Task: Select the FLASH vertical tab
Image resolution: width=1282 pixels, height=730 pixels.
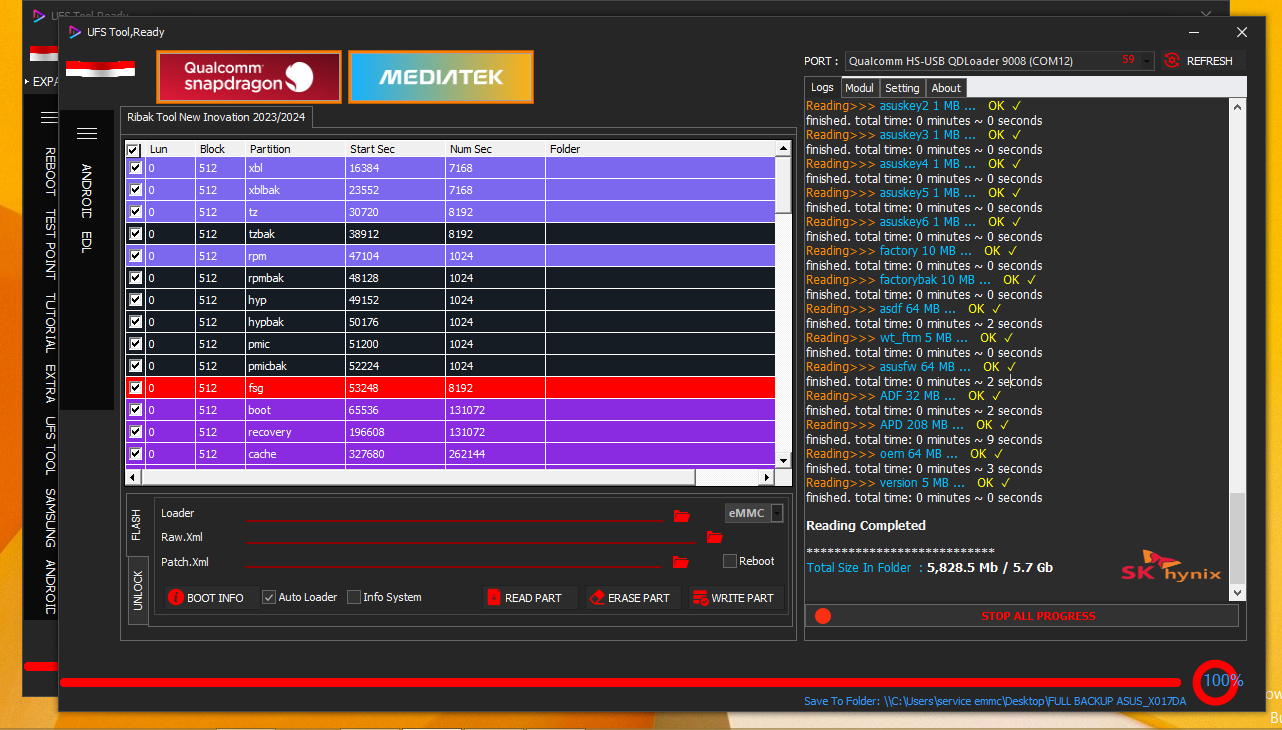Action: click(137, 525)
